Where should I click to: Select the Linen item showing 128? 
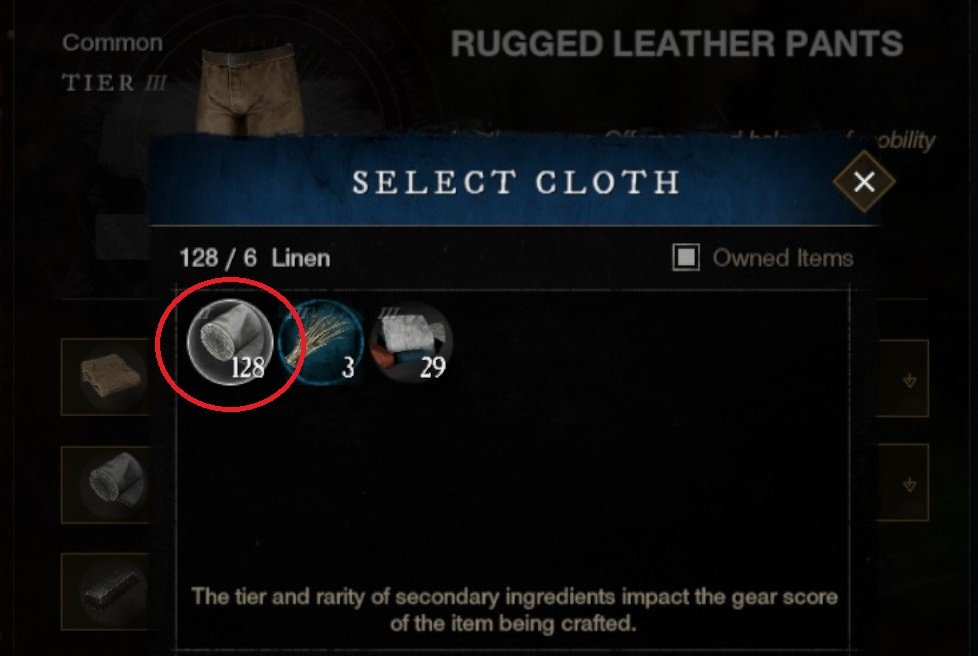230,342
